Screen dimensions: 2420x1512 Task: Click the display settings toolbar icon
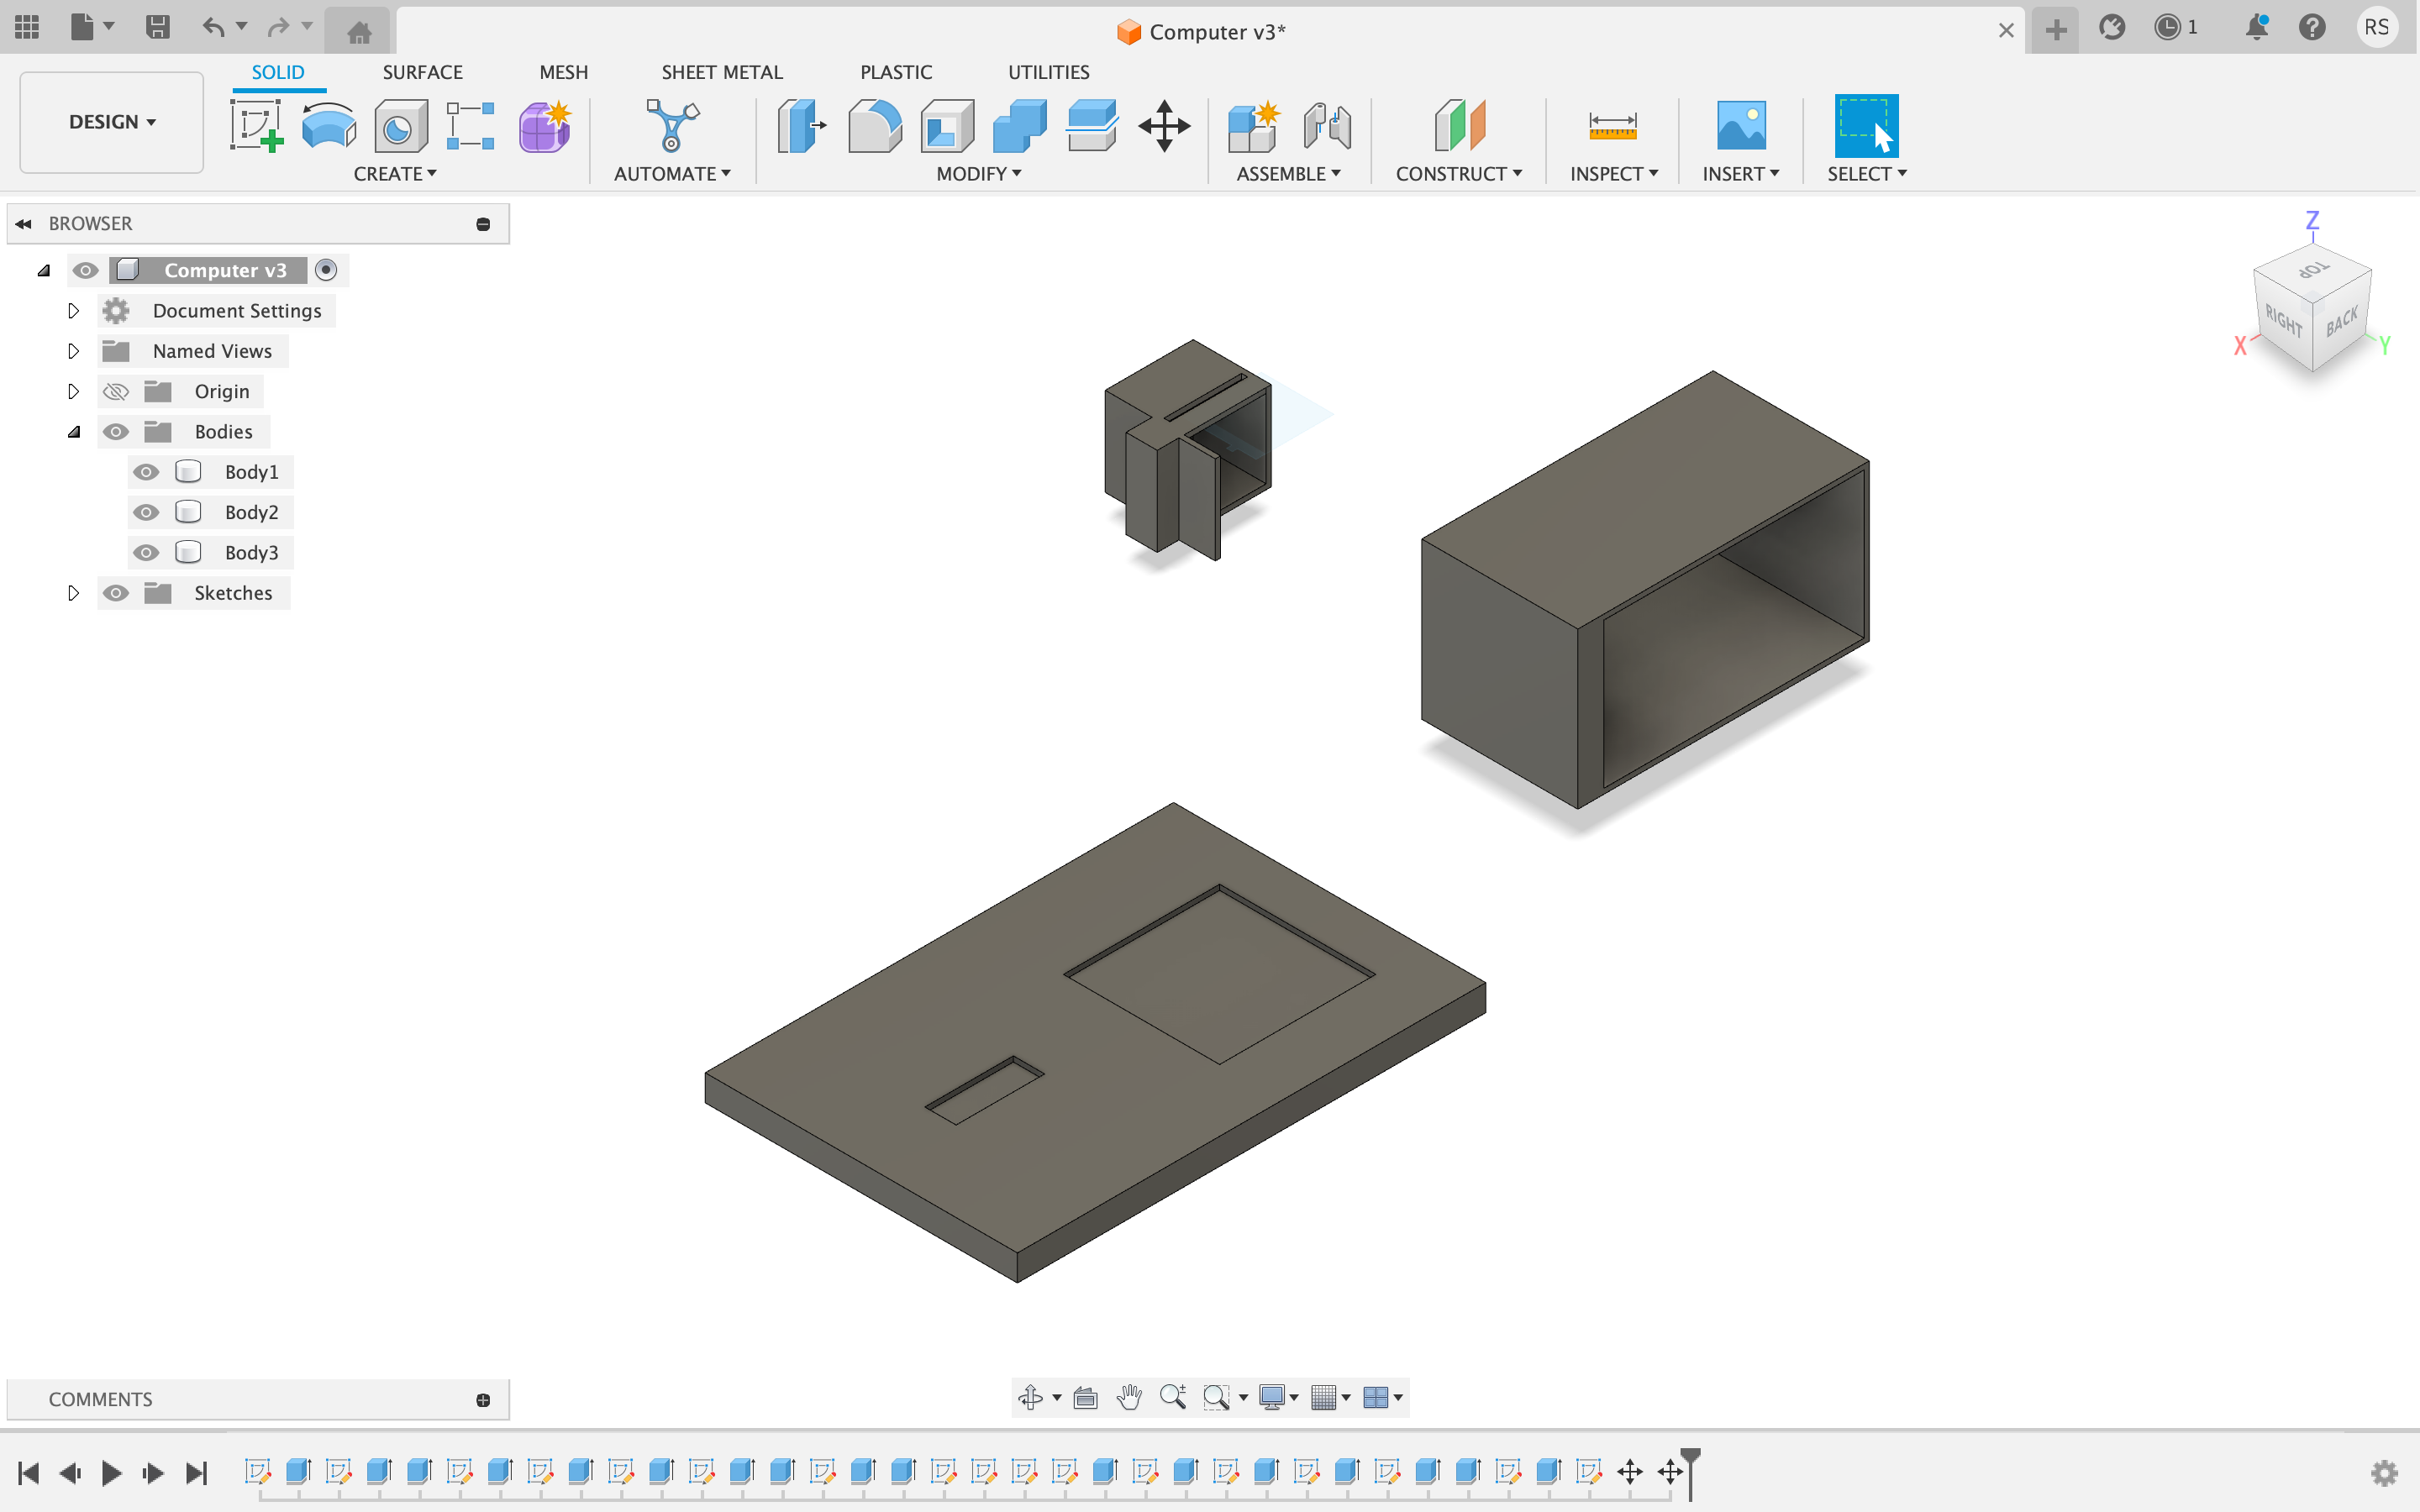pos(1272,1397)
